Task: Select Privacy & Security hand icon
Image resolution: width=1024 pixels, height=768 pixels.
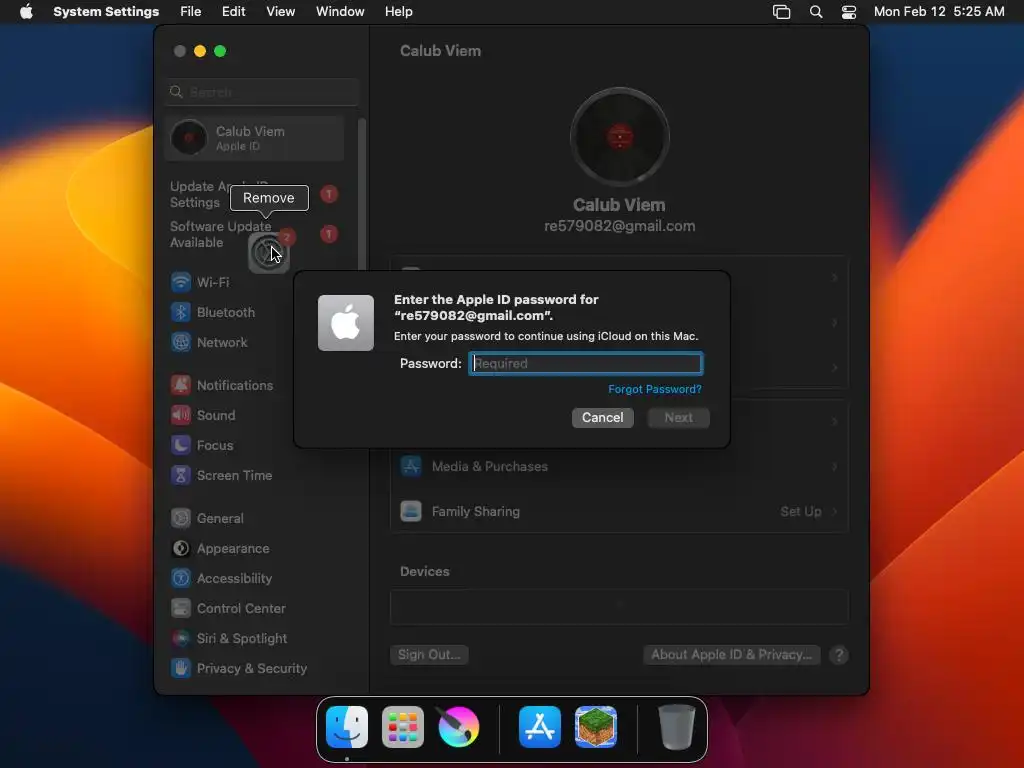Action: (181, 669)
